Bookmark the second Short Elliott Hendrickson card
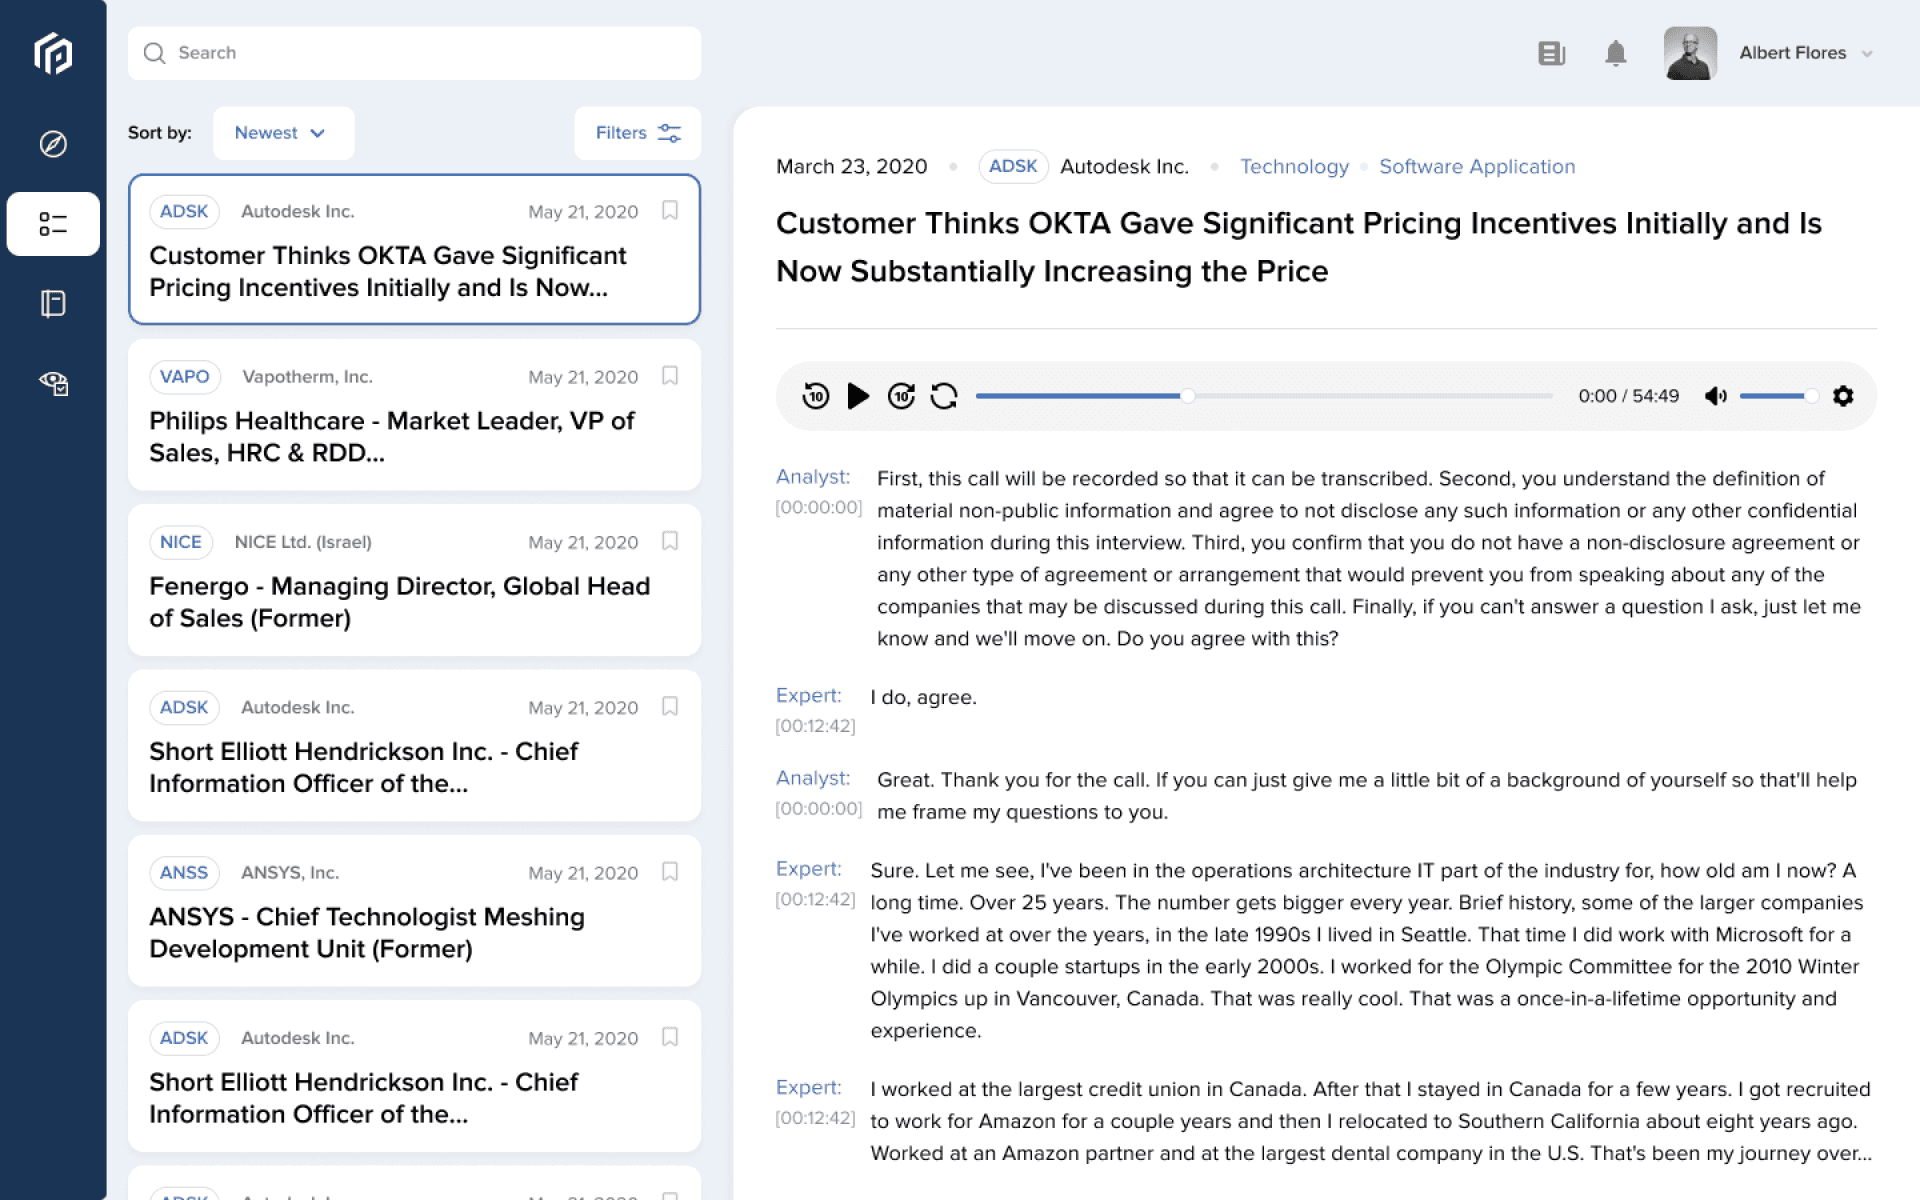The height and width of the screenshot is (1200, 1920). click(670, 1037)
